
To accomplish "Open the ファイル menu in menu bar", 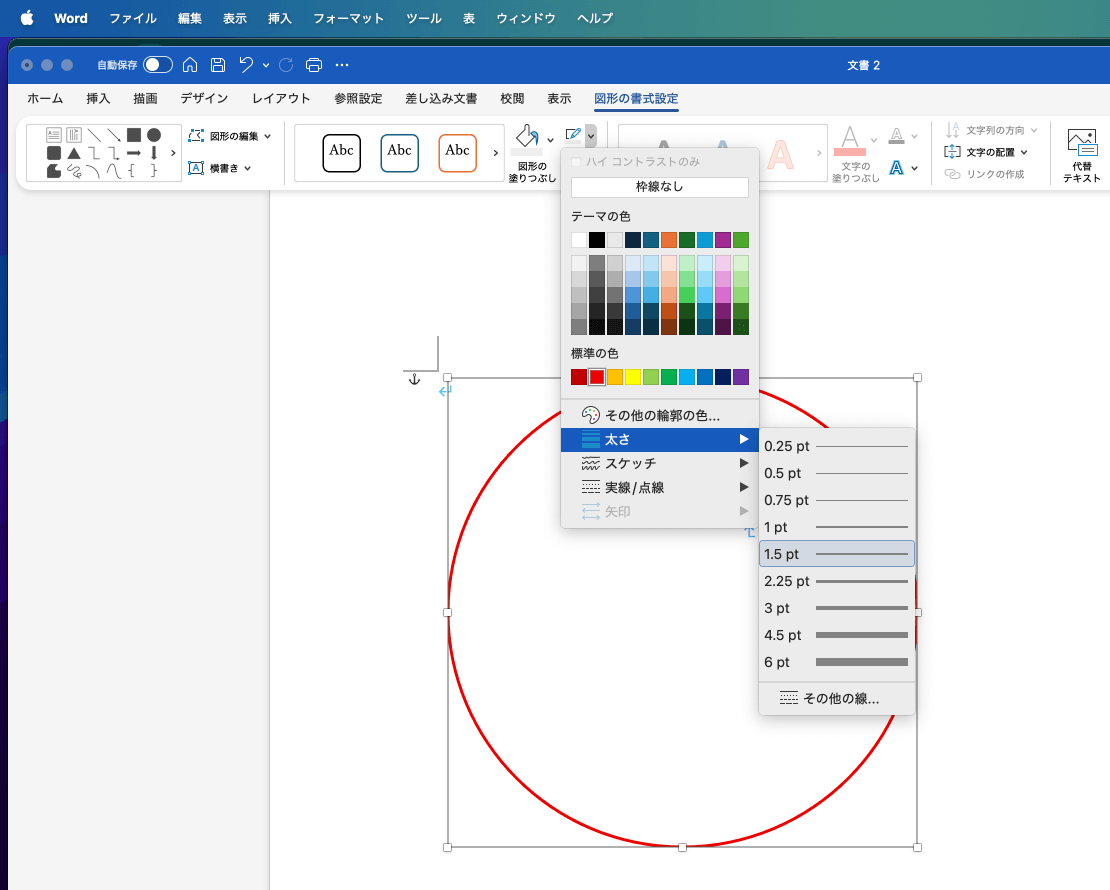I will tap(132, 18).
